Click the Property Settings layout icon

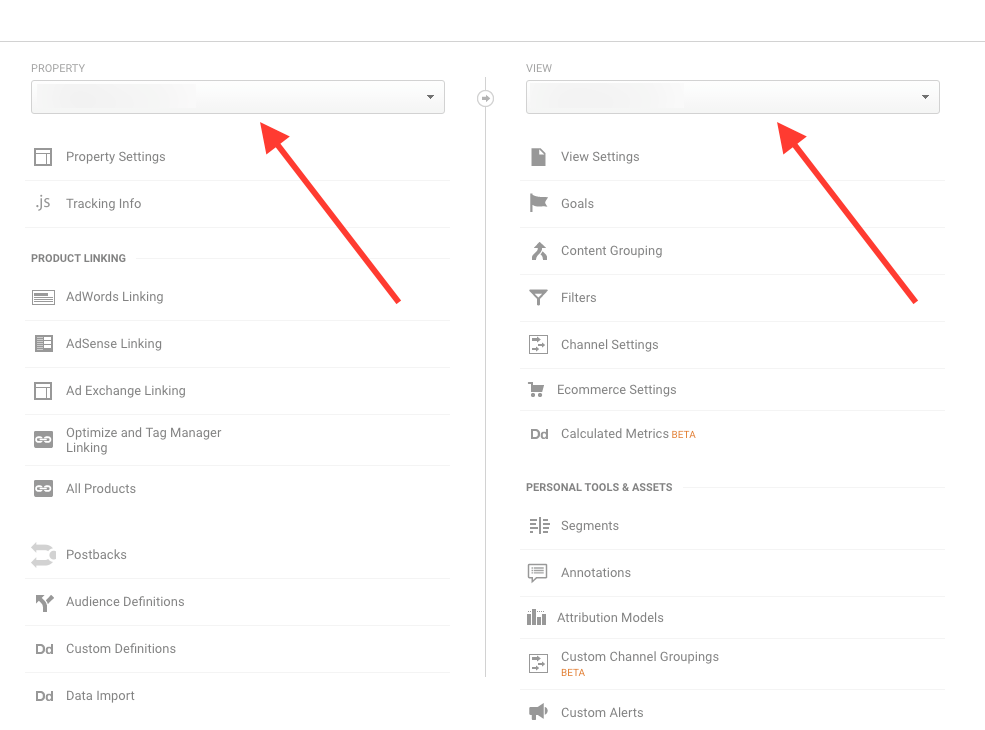tap(43, 157)
